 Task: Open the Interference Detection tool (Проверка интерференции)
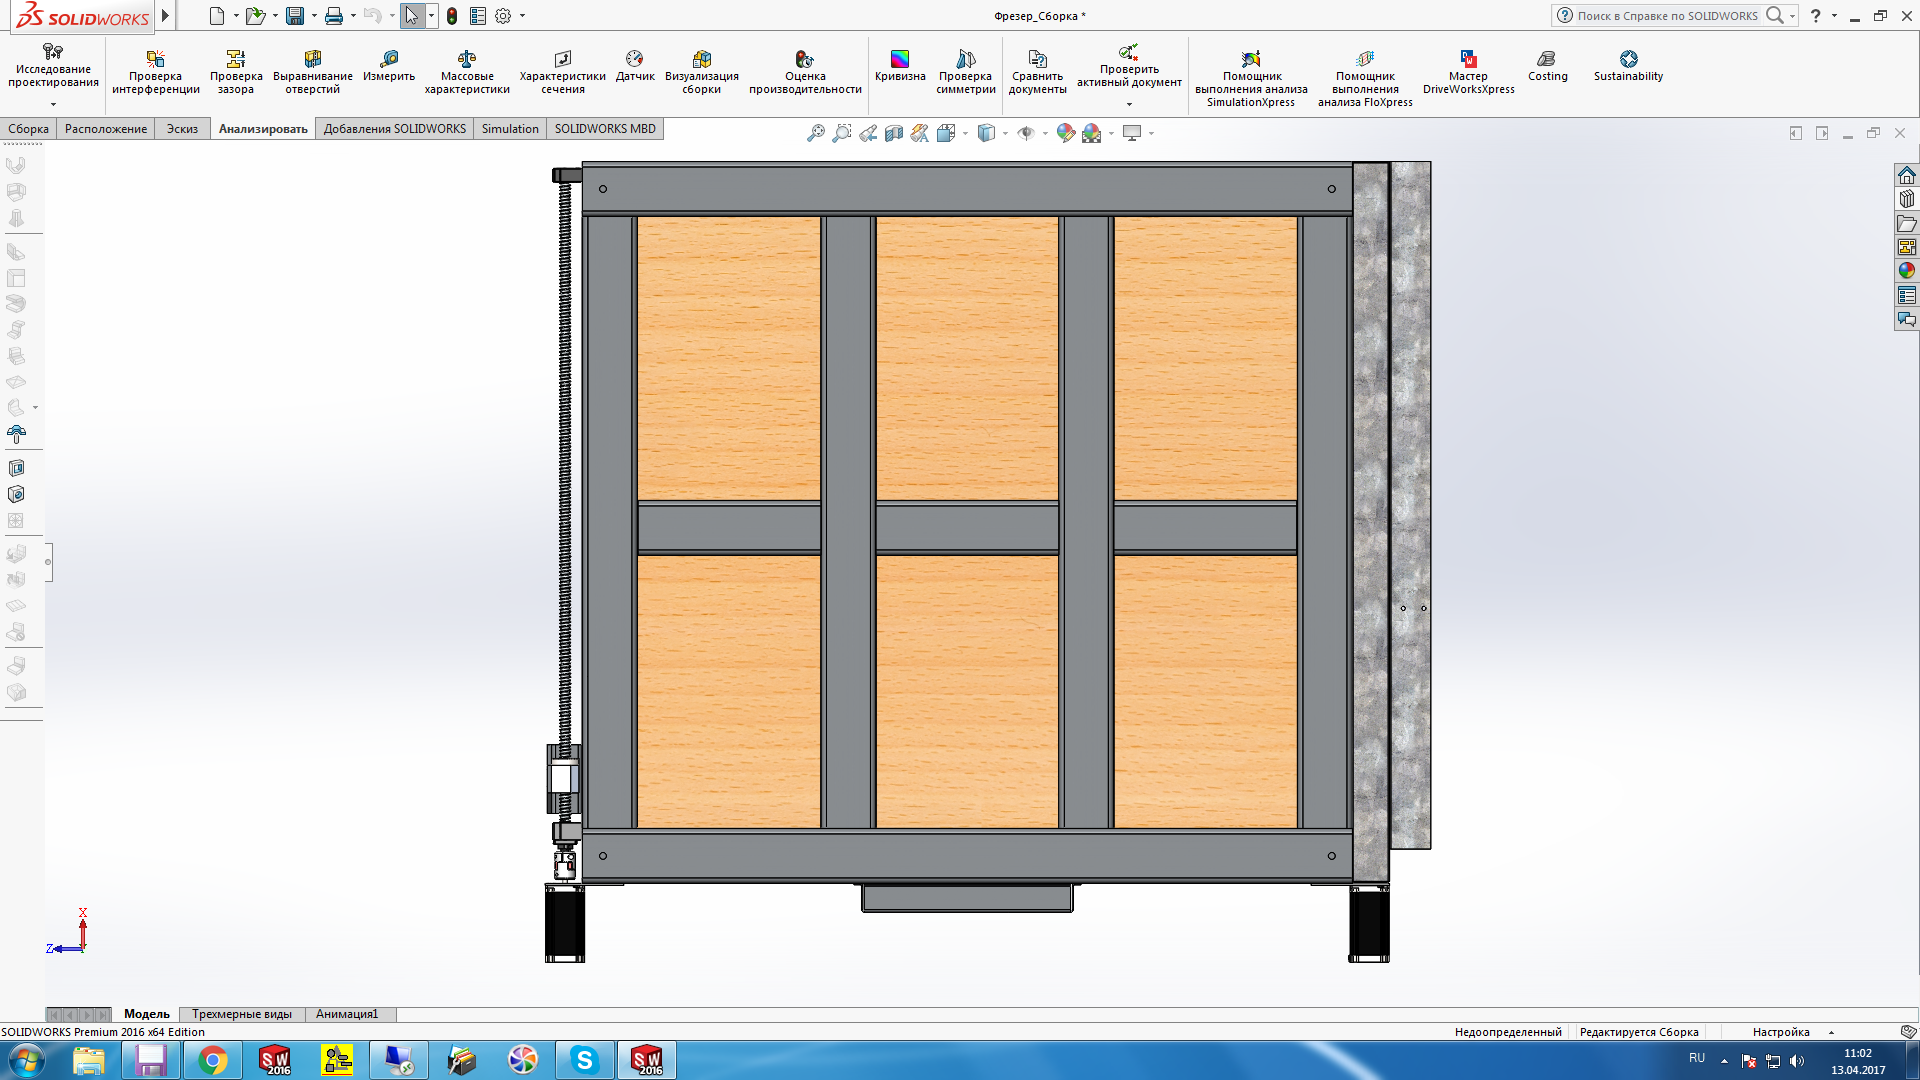(x=155, y=71)
